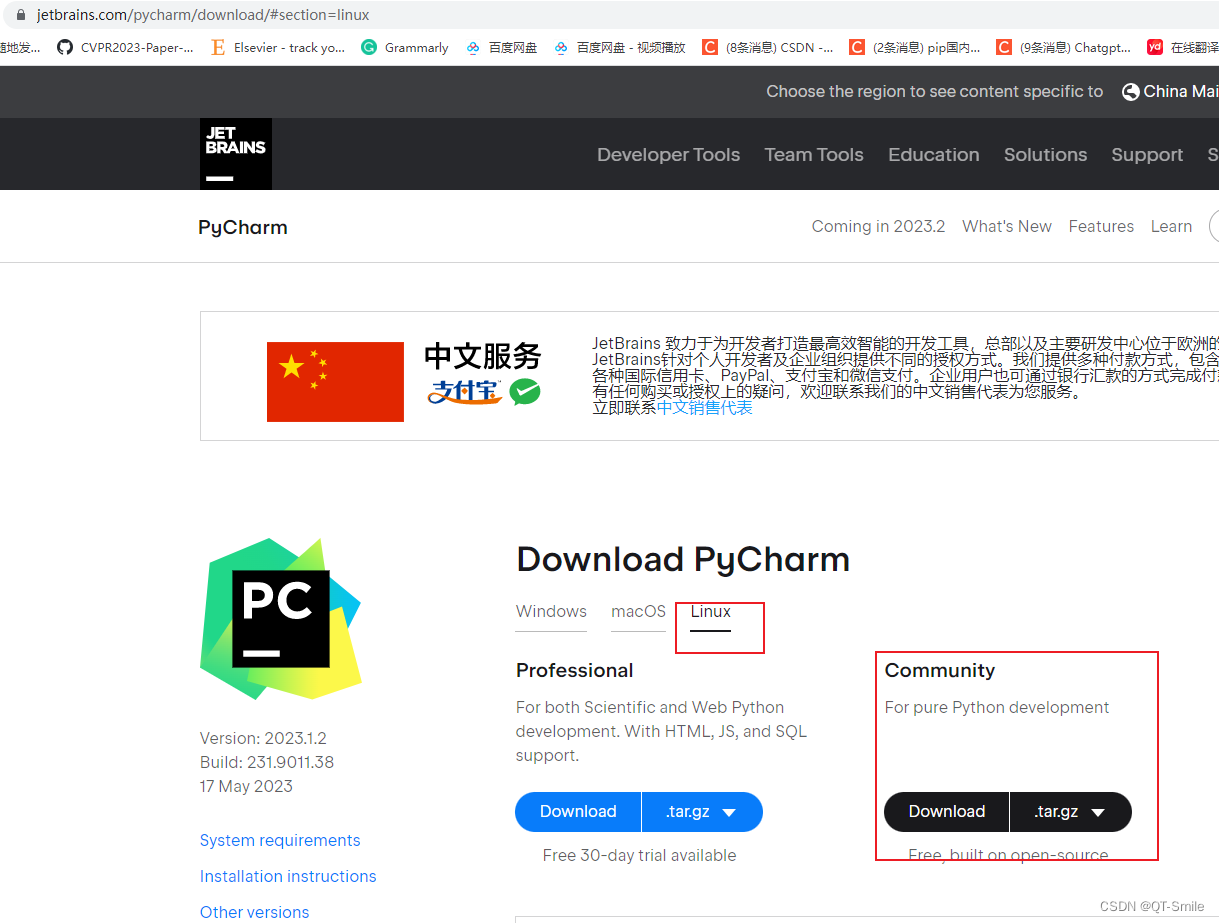Image resolution: width=1219 pixels, height=923 pixels.
Task: Expand Professional .tar.gz format dropdown
Action: pyautogui.click(x=702, y=812)
